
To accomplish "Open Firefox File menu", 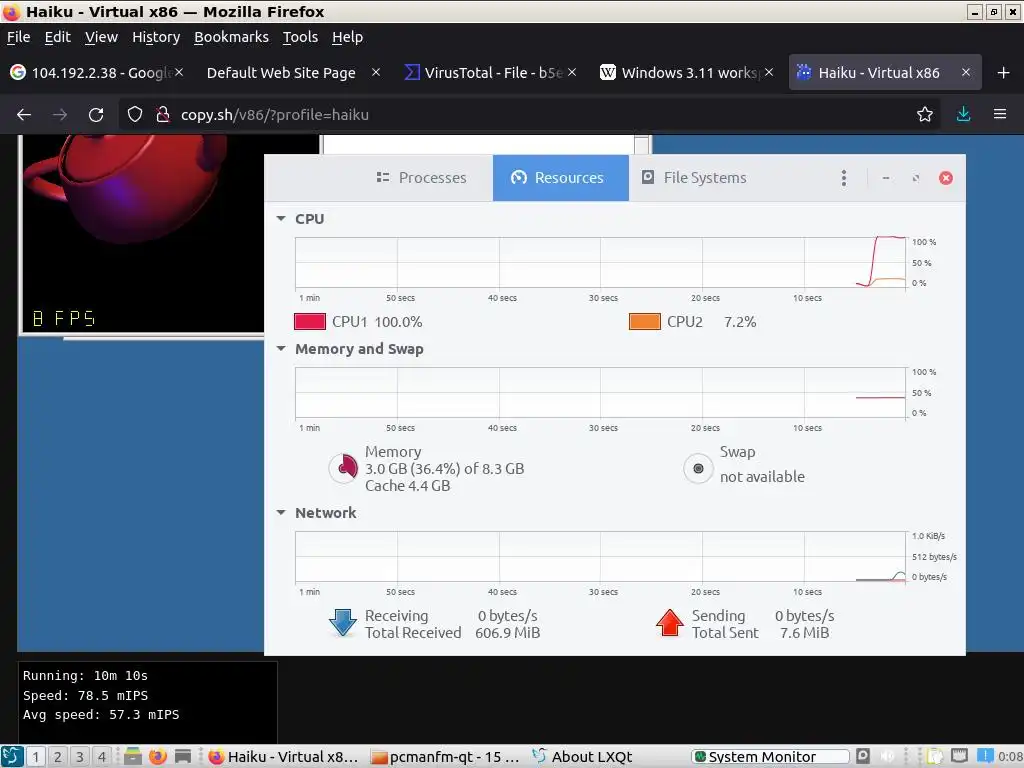I will pos(18,37).
